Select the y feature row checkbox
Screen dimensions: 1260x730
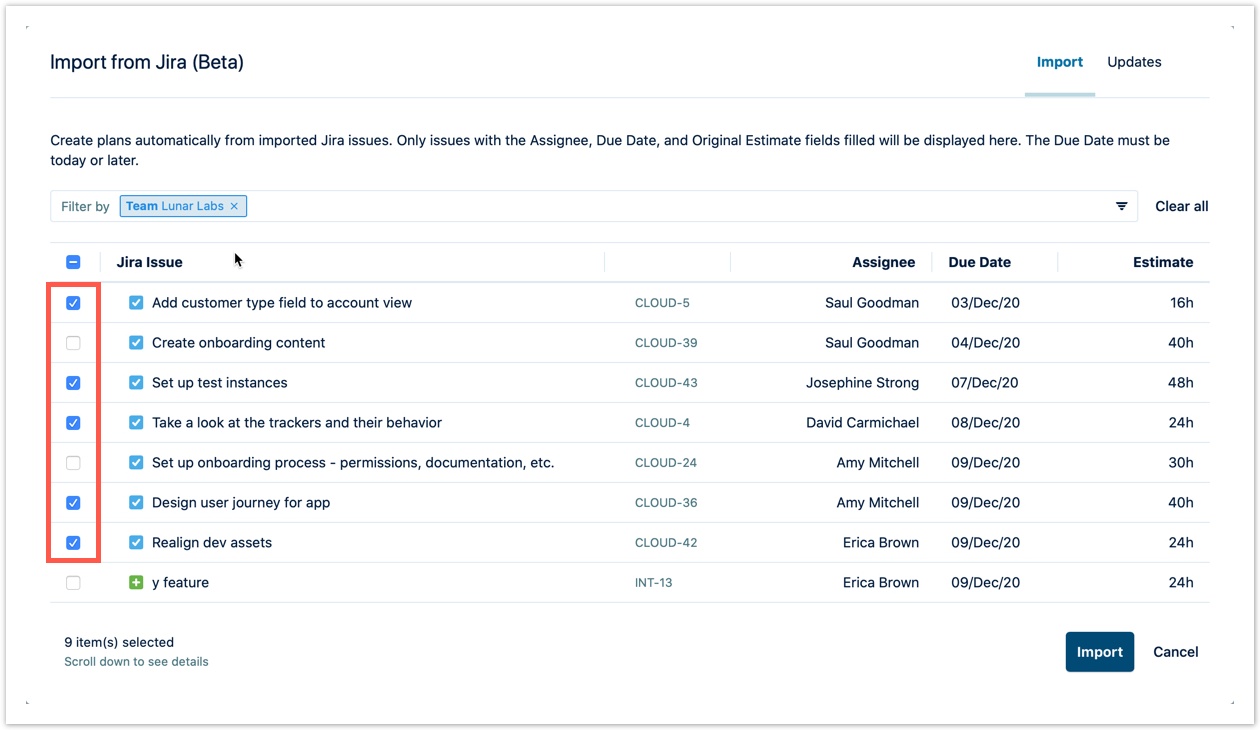point(73,583)
